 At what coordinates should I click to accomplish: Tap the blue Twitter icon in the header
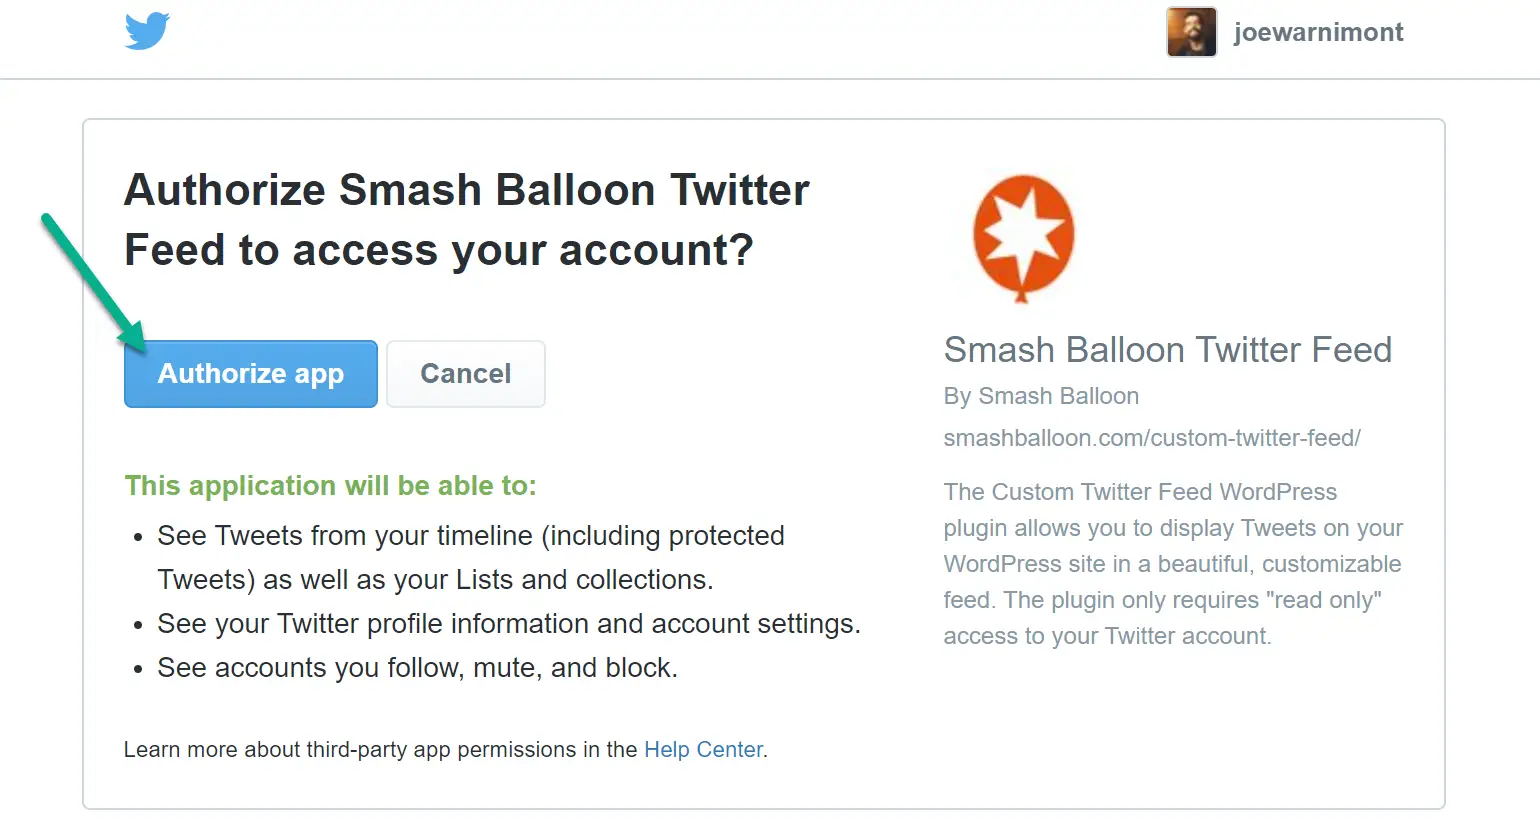pyautogui.click(x=147, y=31)
